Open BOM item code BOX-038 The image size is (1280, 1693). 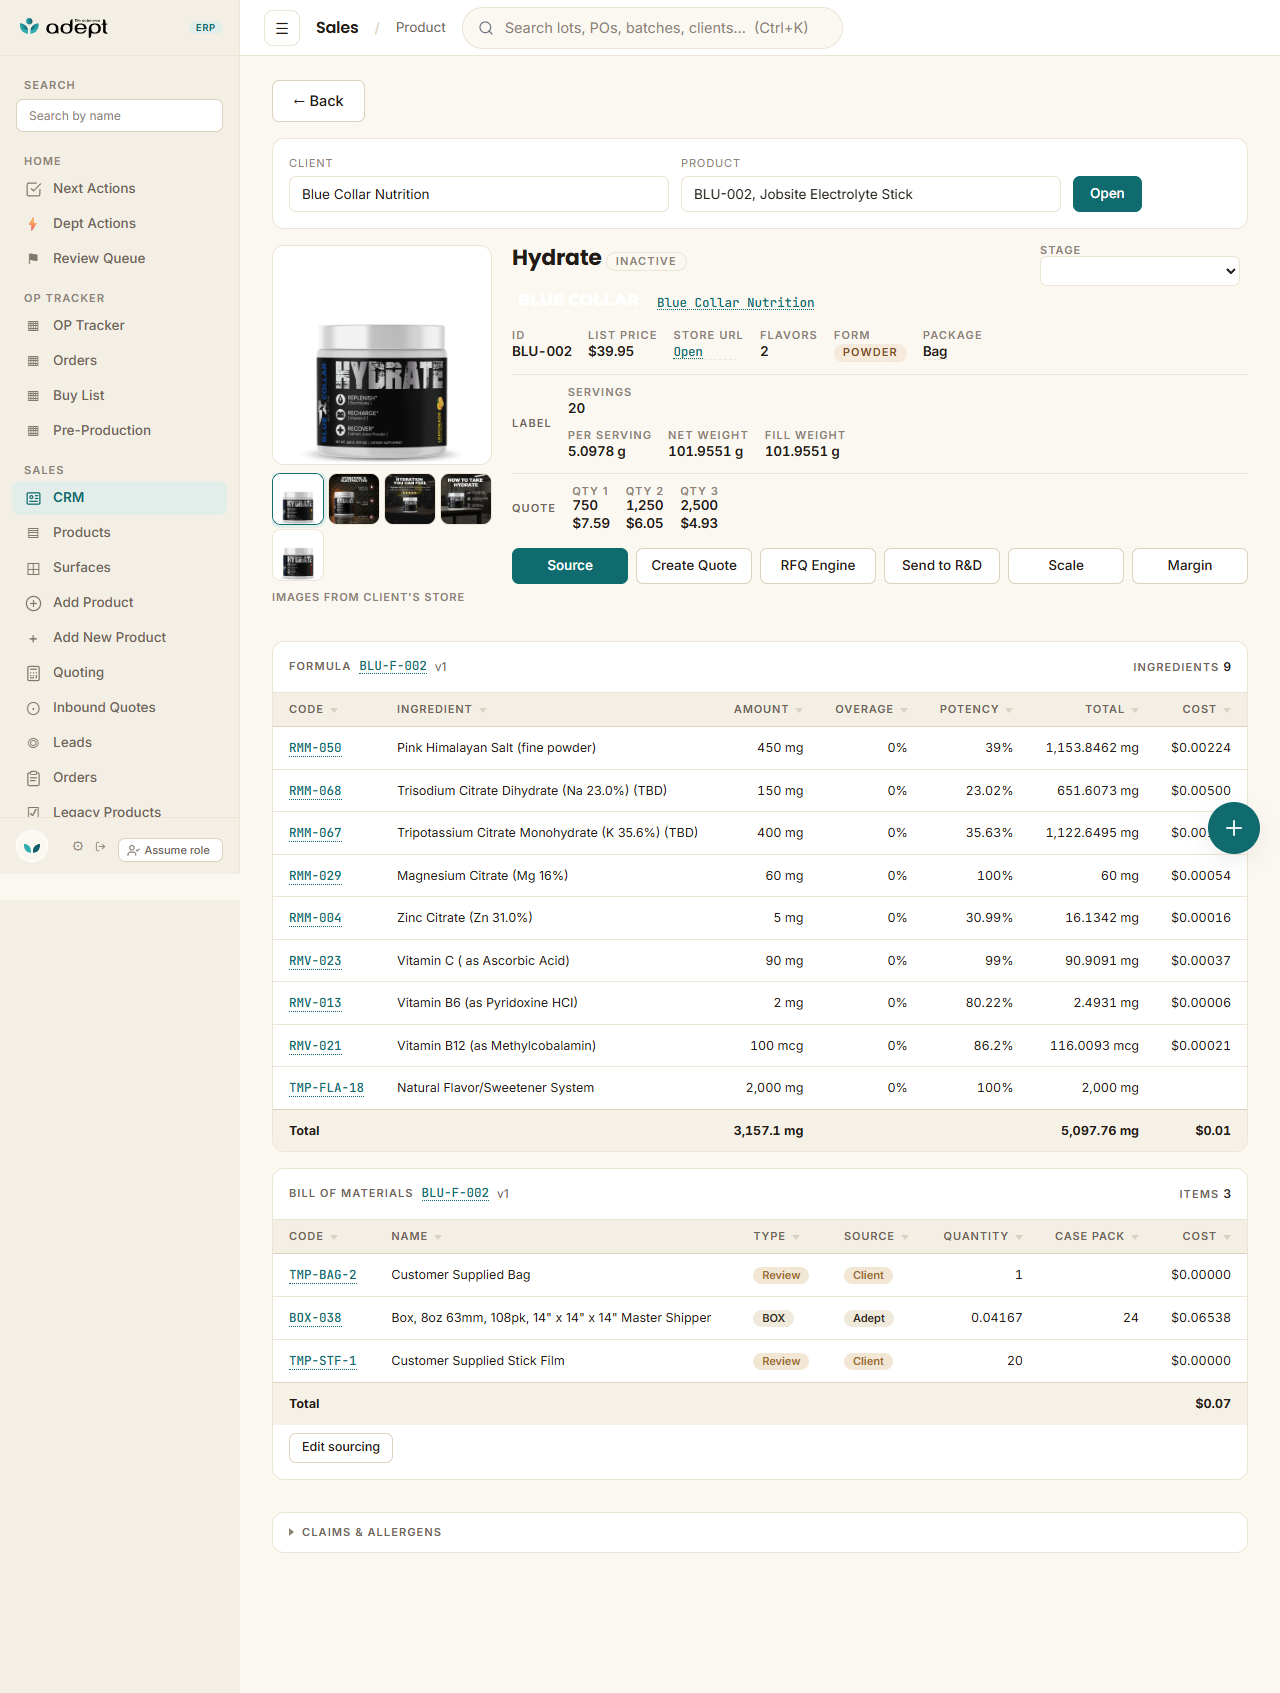coord(315,1318)
